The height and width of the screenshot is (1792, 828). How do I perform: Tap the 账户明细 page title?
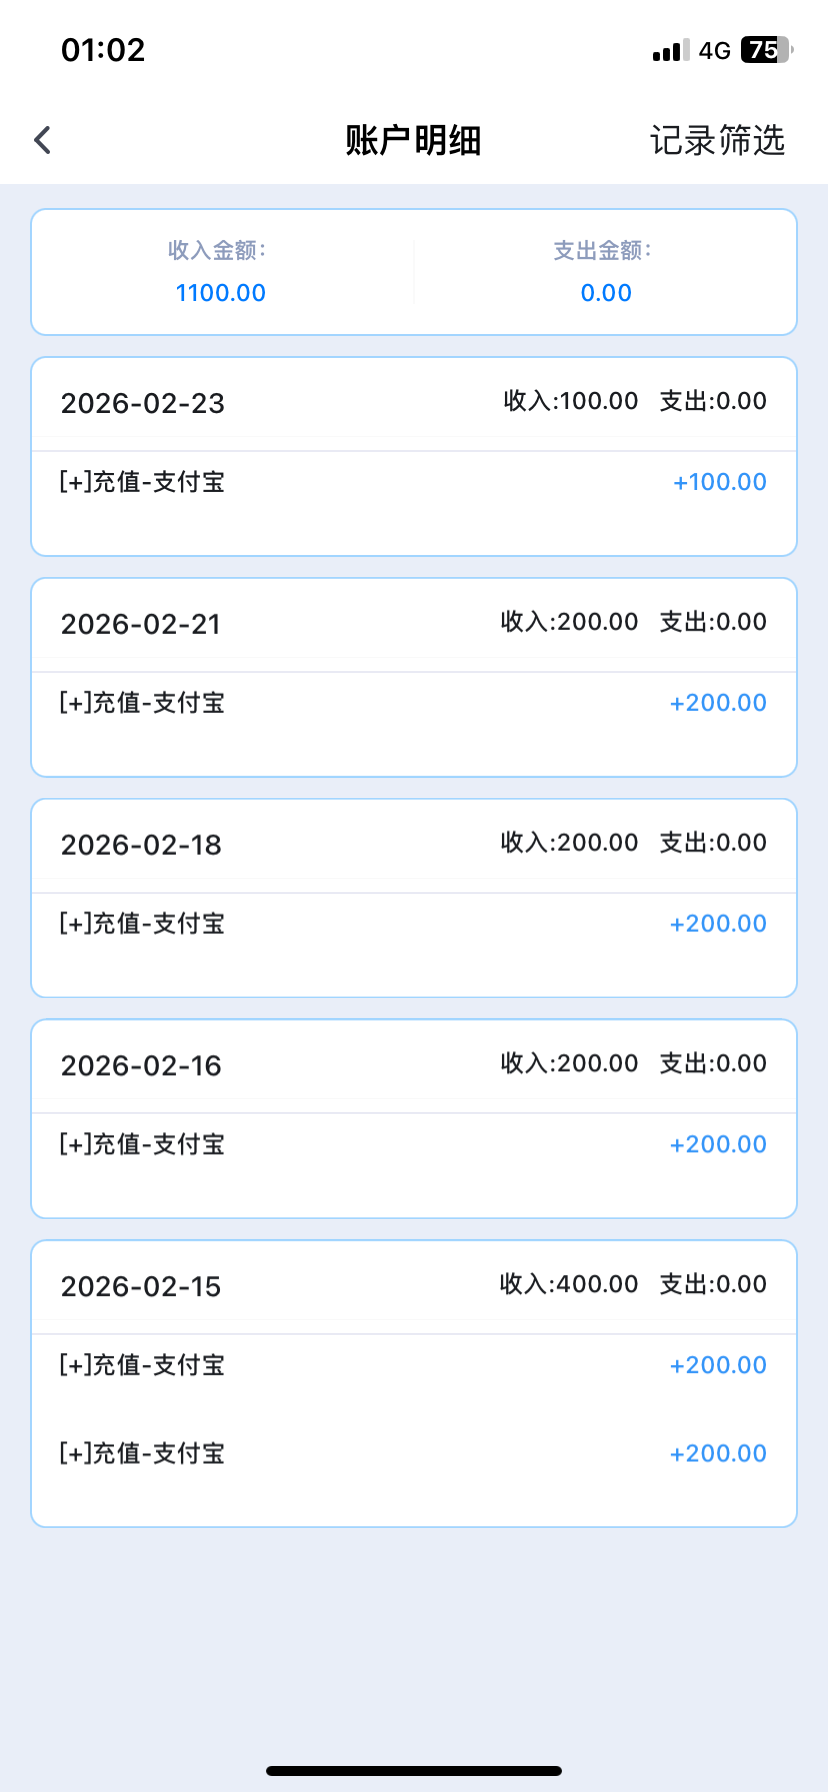coord(413,140)
